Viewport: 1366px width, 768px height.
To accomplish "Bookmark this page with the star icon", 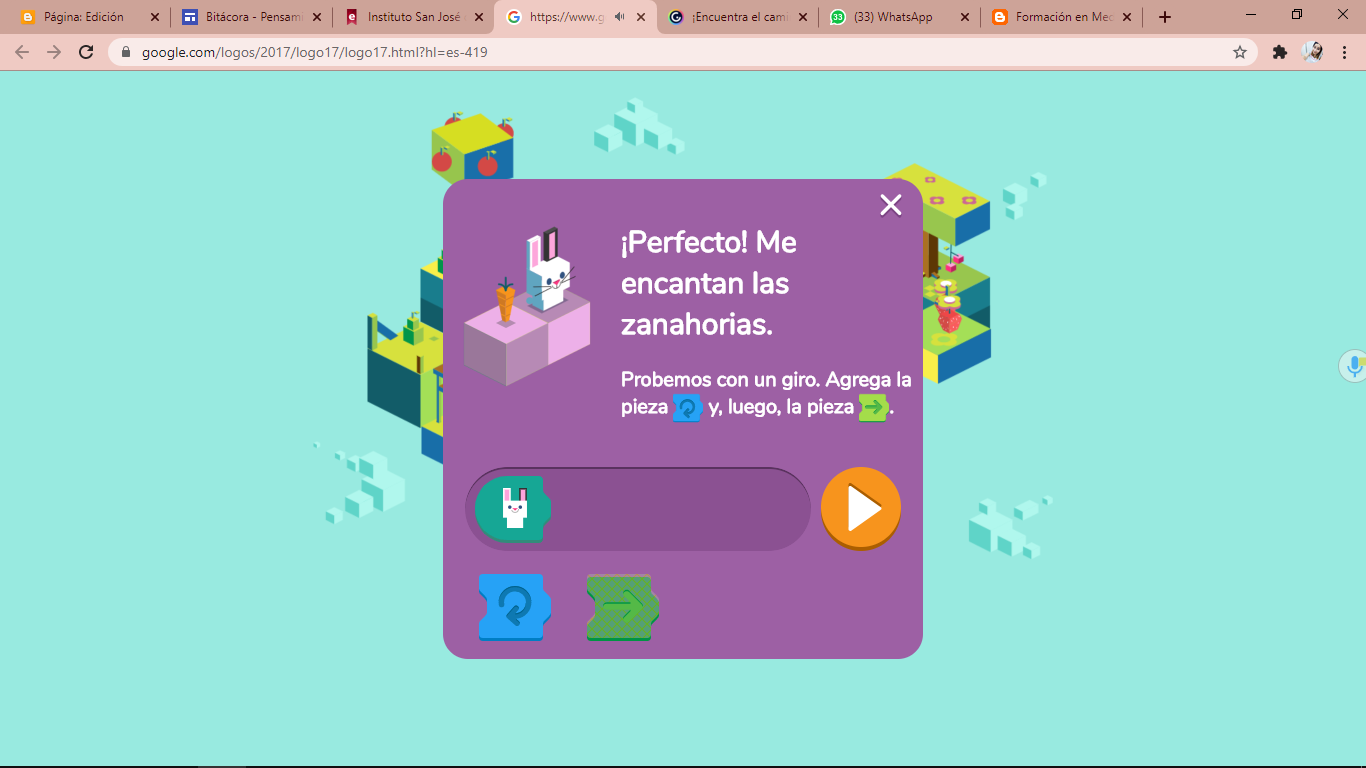I will pyautogui.click(x=1240, y=52).
